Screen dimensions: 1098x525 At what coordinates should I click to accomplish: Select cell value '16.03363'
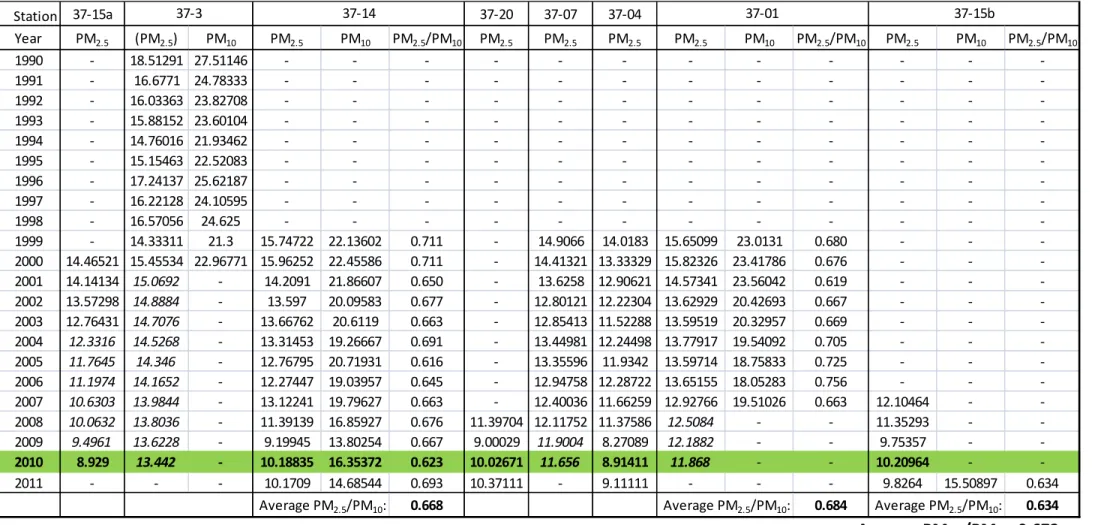pos(156,101)
